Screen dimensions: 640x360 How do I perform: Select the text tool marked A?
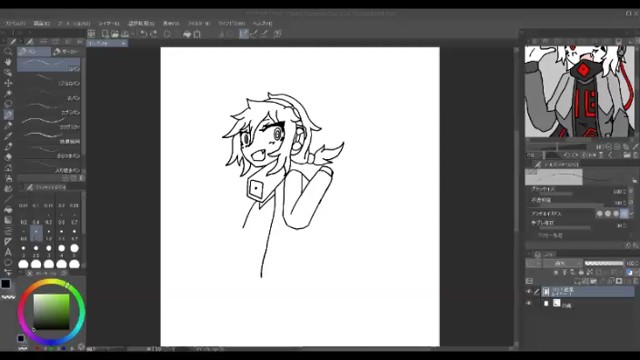pos(8,252)
